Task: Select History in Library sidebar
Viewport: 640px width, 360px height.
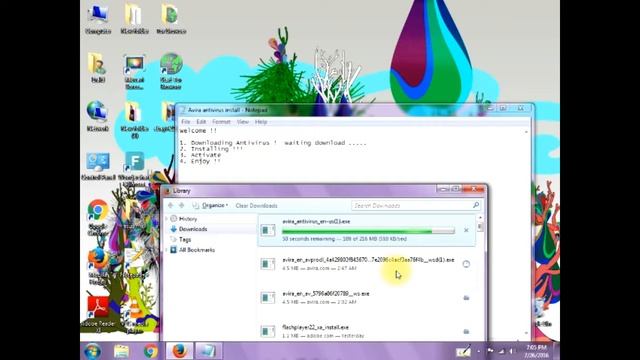Action: click(188, 219)
